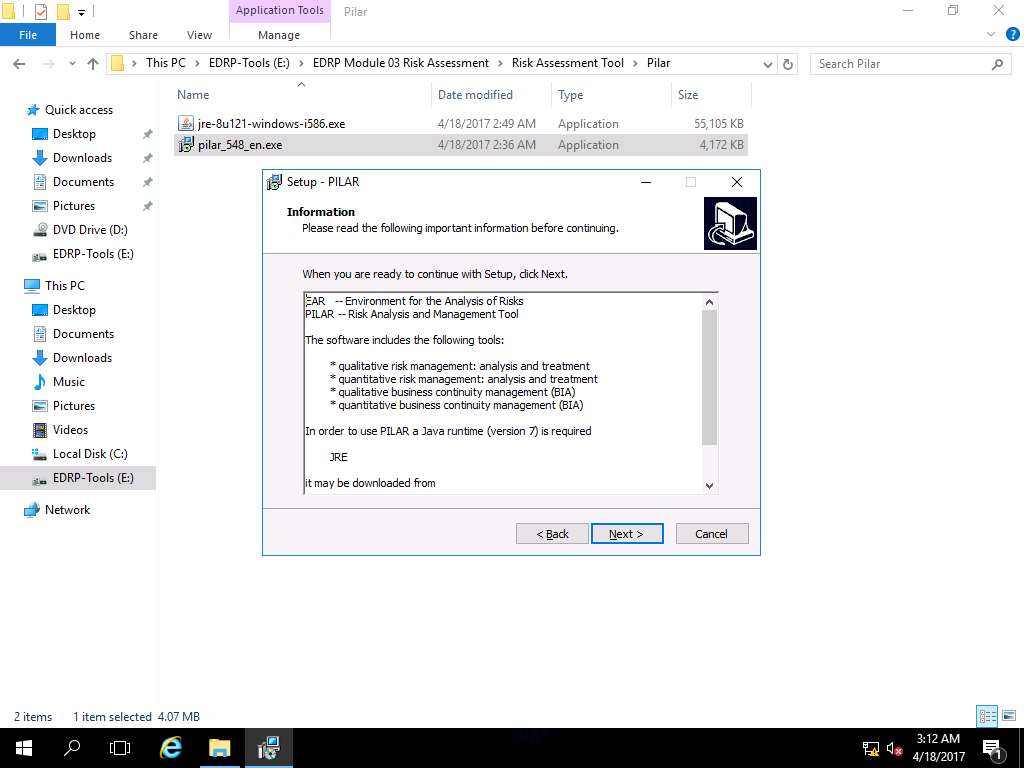Go back in Explorer navigation
1024x768 pixels.
19,63
